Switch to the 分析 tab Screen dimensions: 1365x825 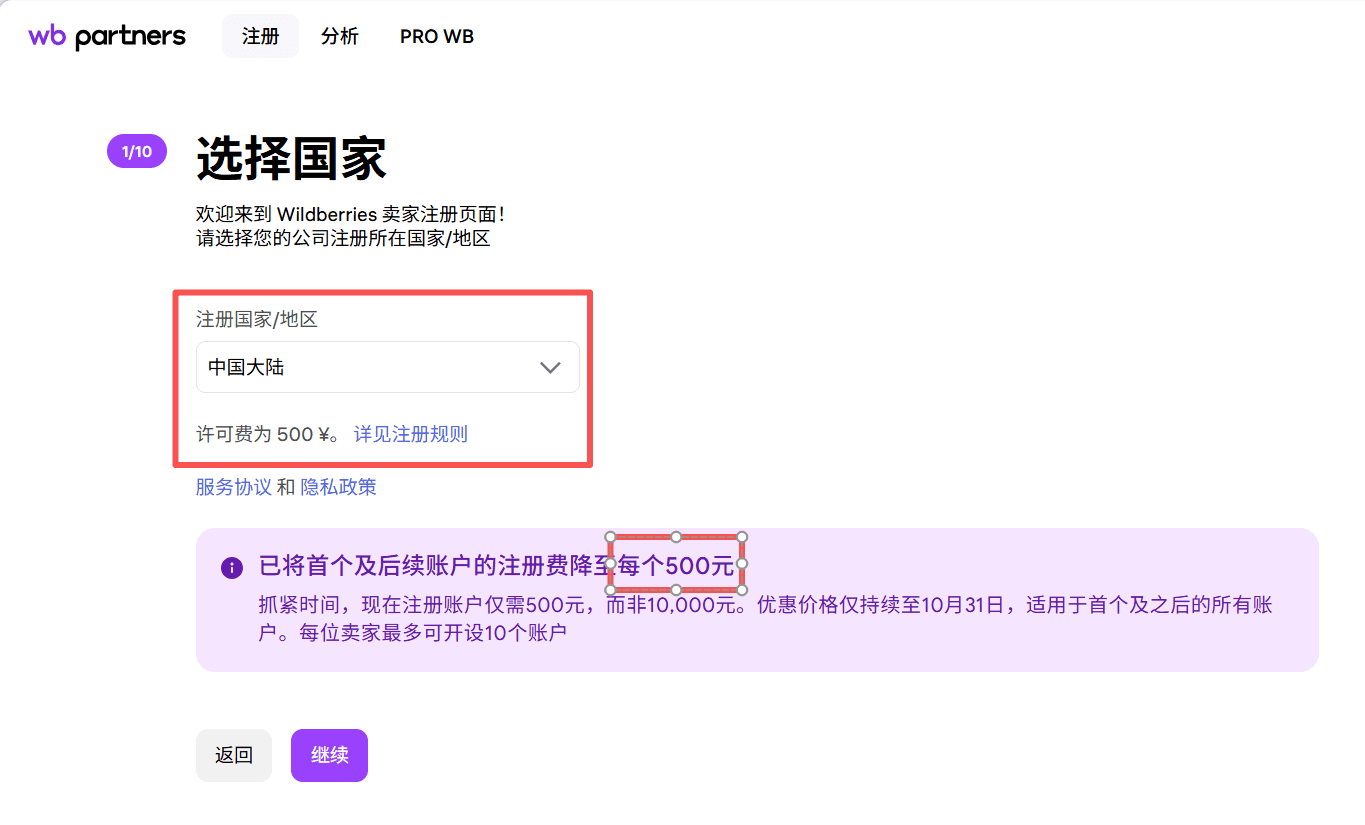(340, 36)
